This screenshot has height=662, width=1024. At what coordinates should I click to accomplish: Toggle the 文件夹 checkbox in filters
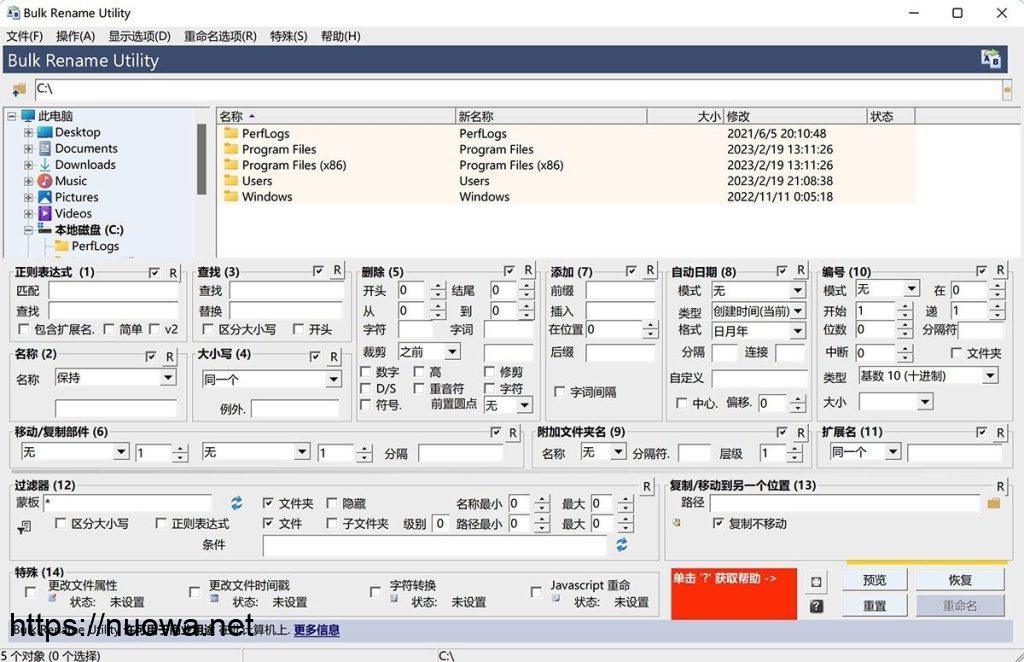tap(268, 503)
